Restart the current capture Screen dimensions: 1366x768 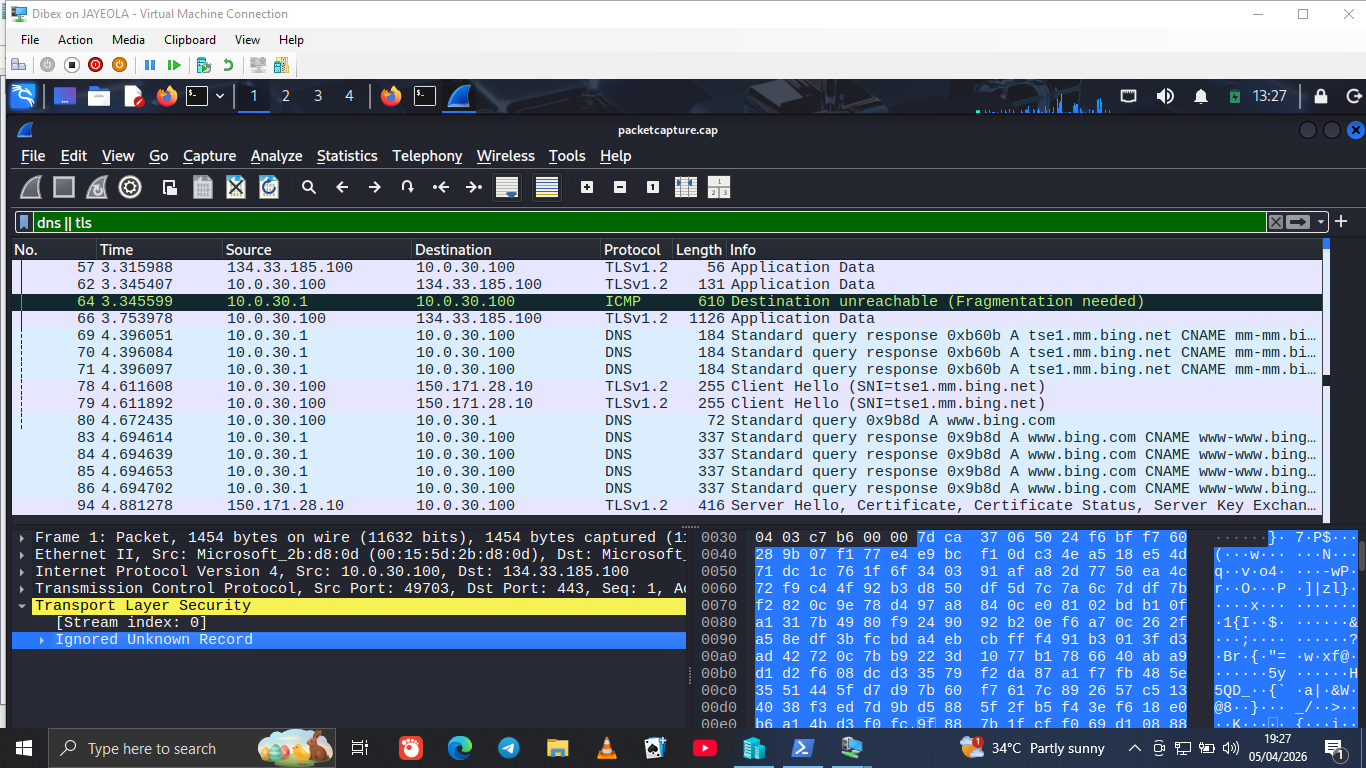pos(96,187)
